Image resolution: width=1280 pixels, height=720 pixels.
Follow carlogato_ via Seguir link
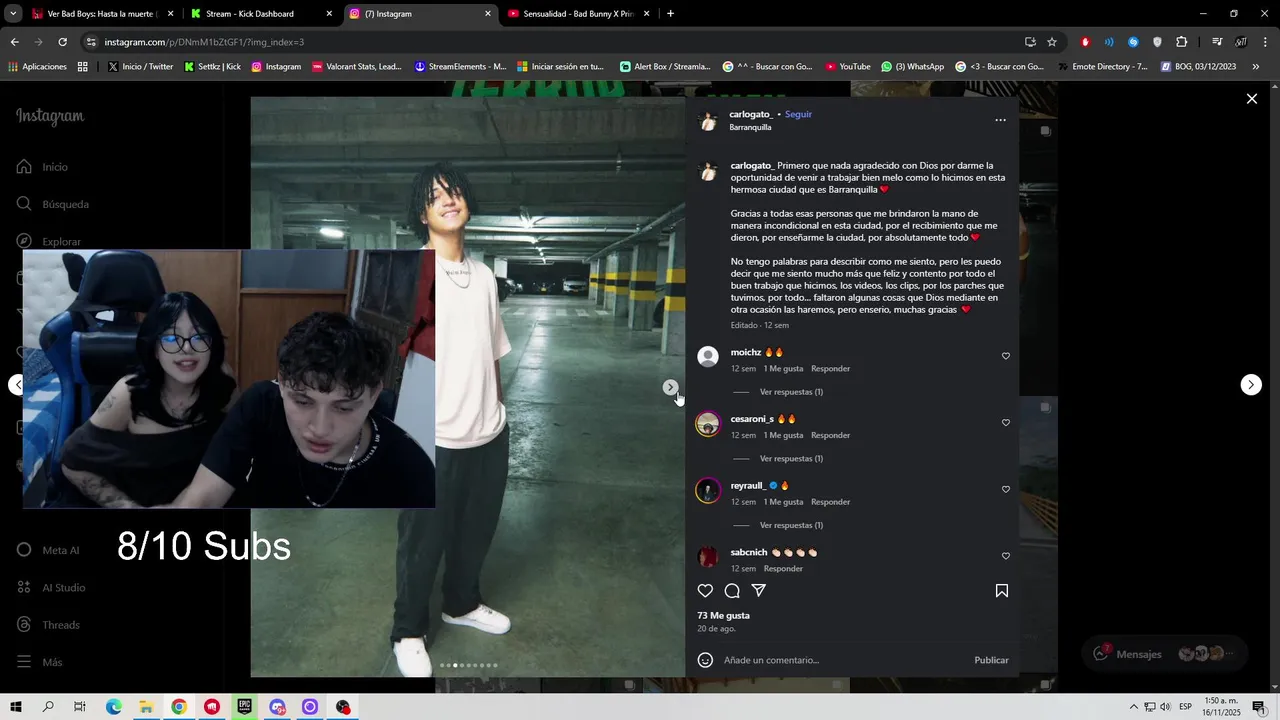798,114
